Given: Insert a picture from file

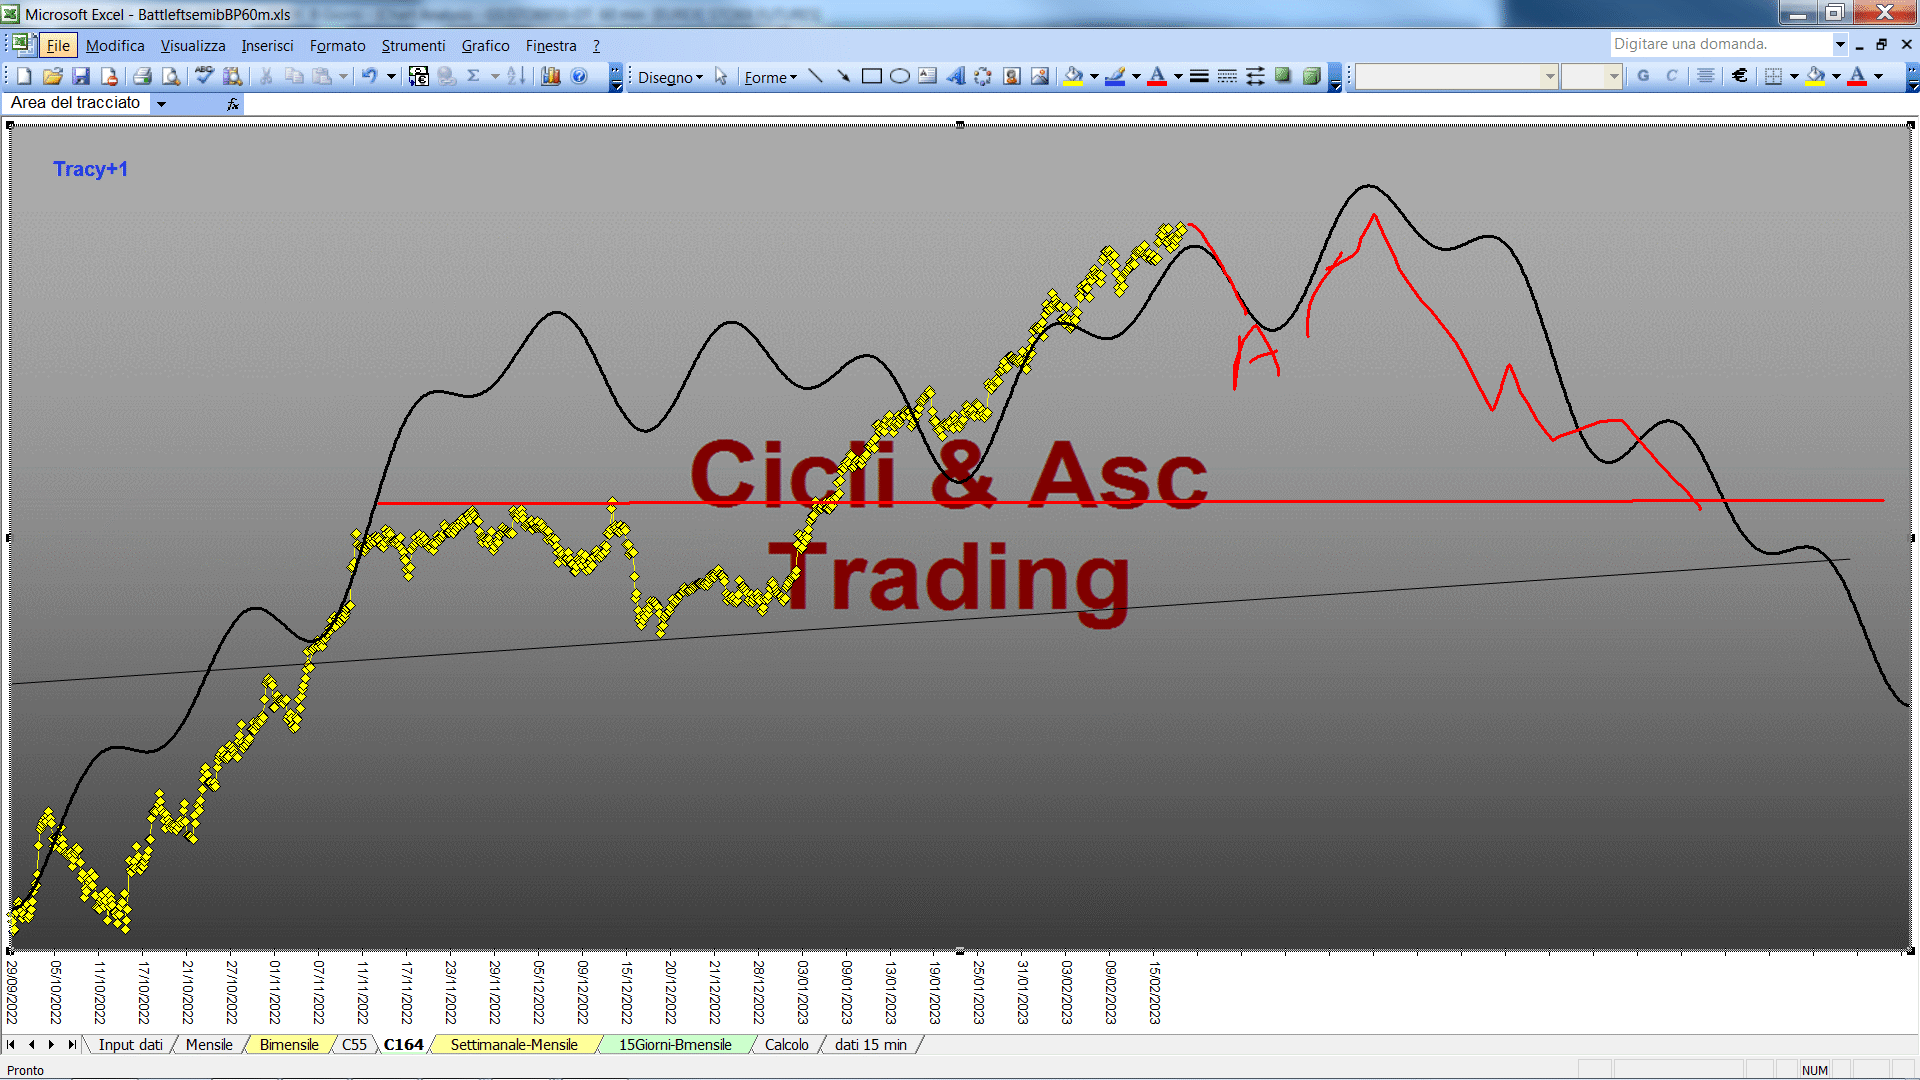Looking at the screenshot, I should click(1040, 76).
